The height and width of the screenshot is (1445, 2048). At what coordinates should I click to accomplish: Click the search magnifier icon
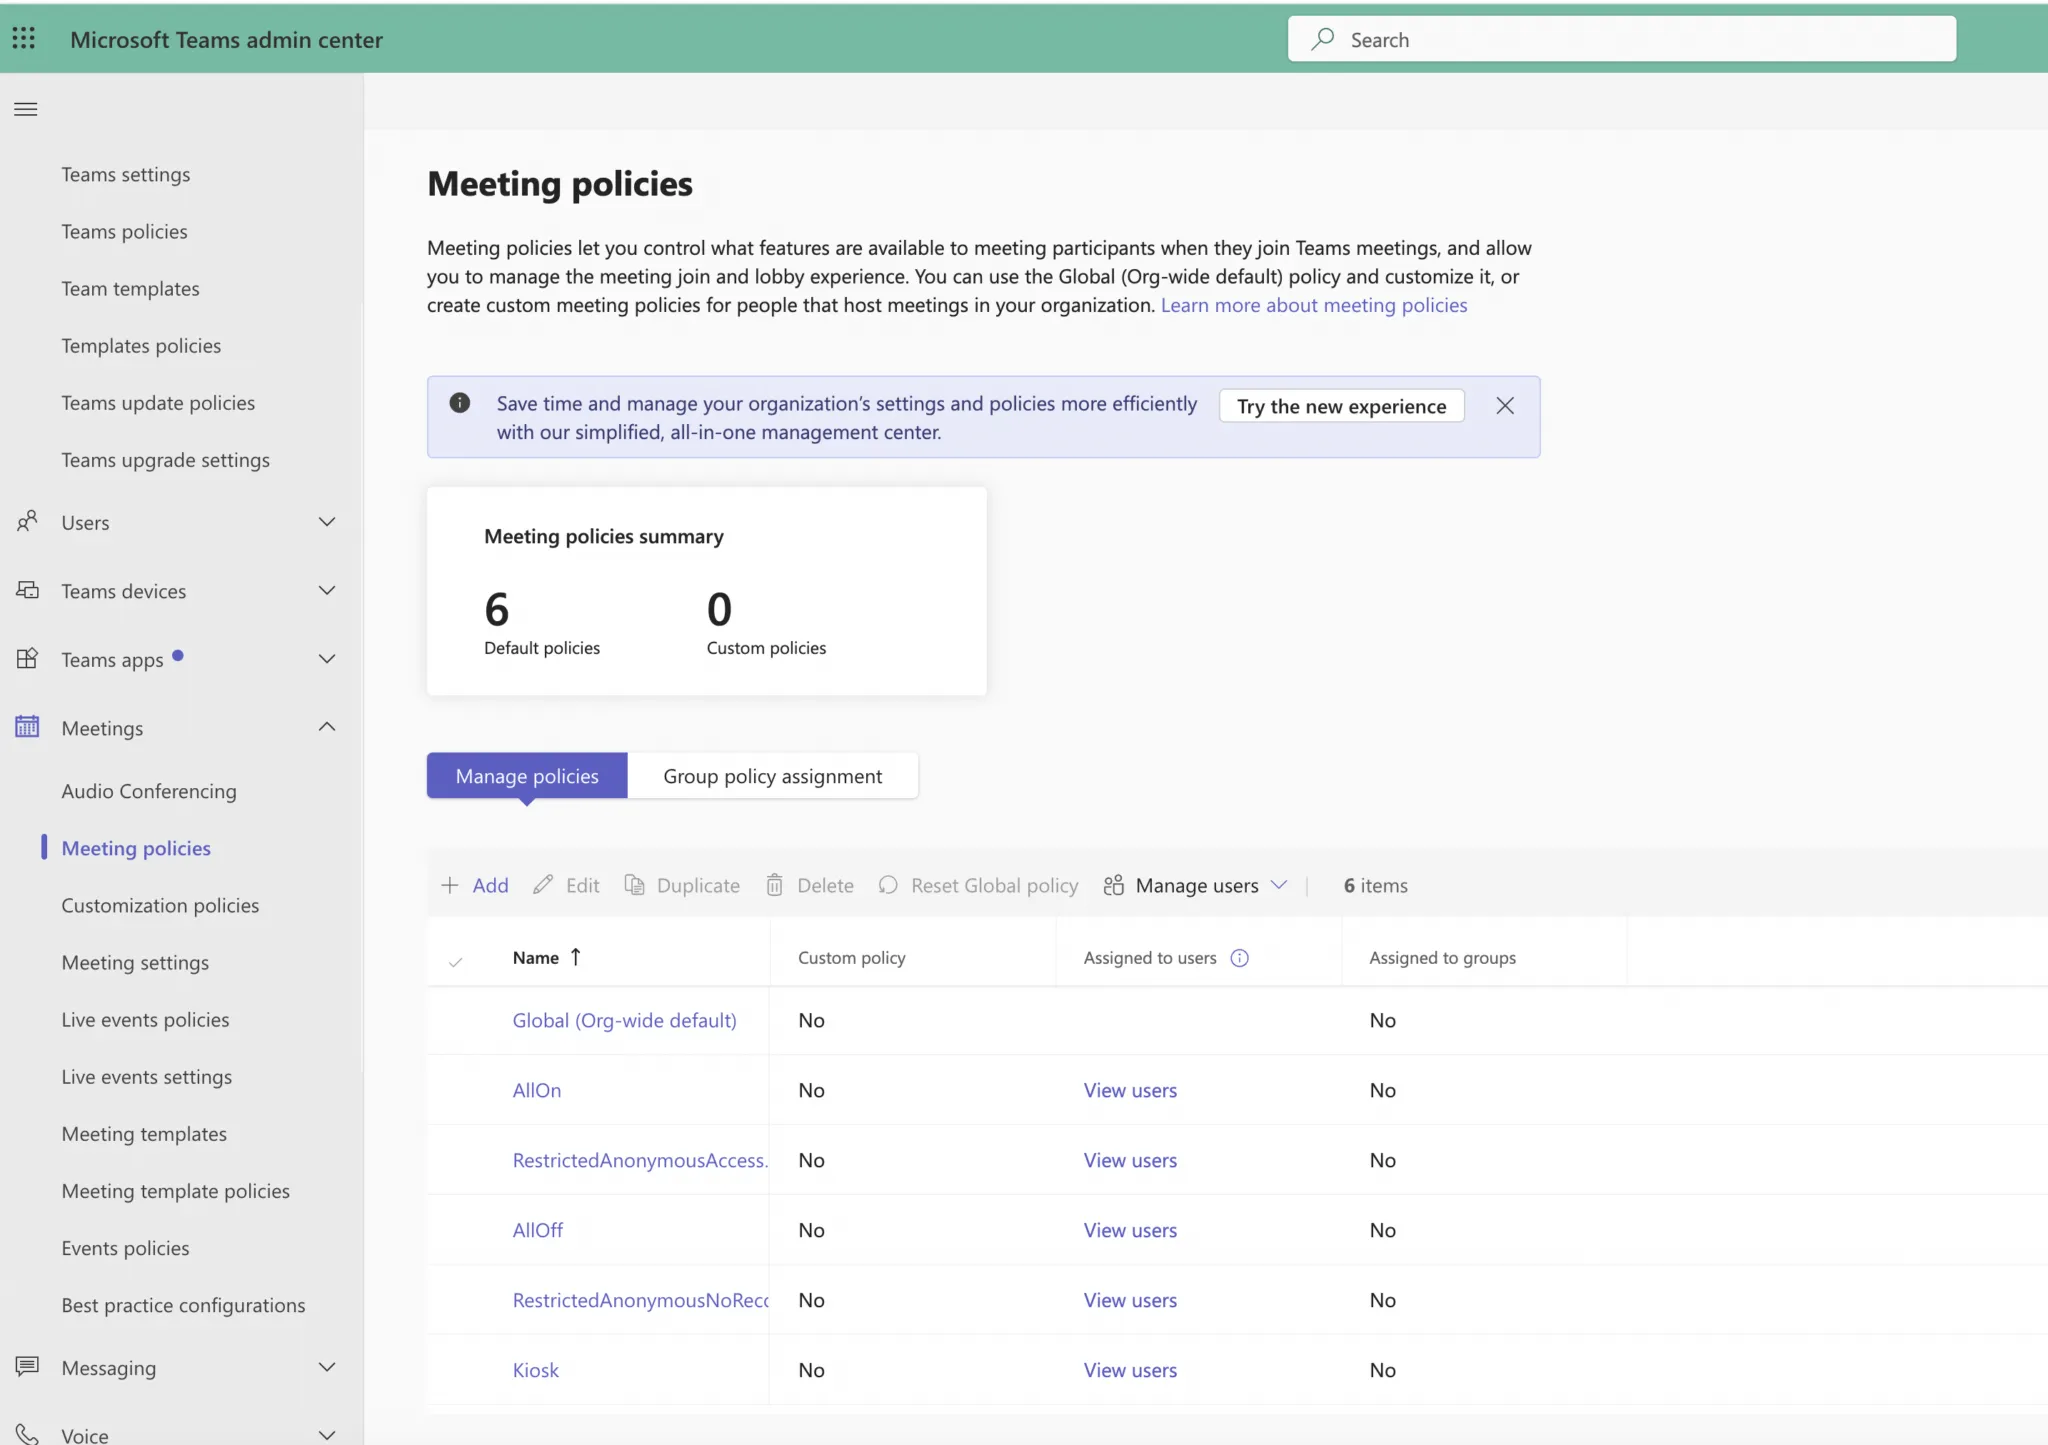coord(1323,39)
